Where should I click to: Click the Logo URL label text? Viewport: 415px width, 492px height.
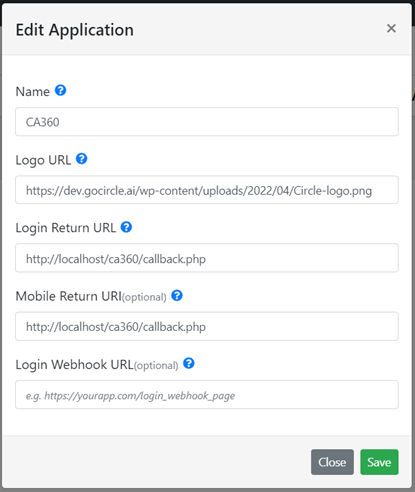point(43,160)
